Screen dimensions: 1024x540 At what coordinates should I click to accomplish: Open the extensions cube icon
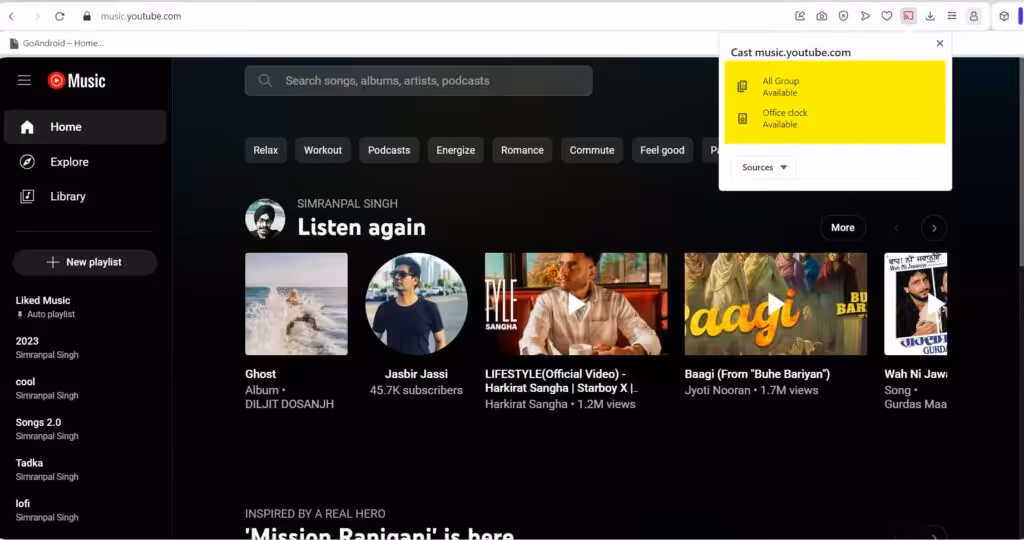coord(1004,16)
